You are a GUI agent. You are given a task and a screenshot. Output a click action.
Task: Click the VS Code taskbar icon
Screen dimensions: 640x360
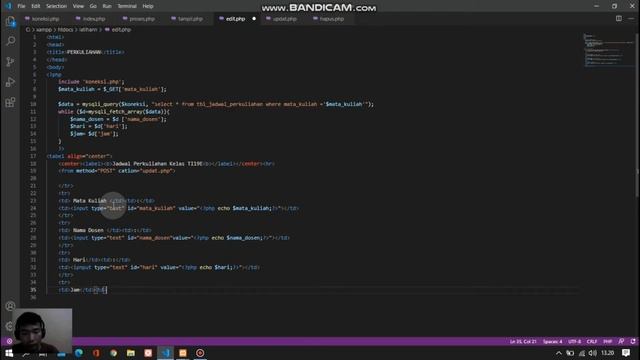pyautogui.click(x=165, y=353)
